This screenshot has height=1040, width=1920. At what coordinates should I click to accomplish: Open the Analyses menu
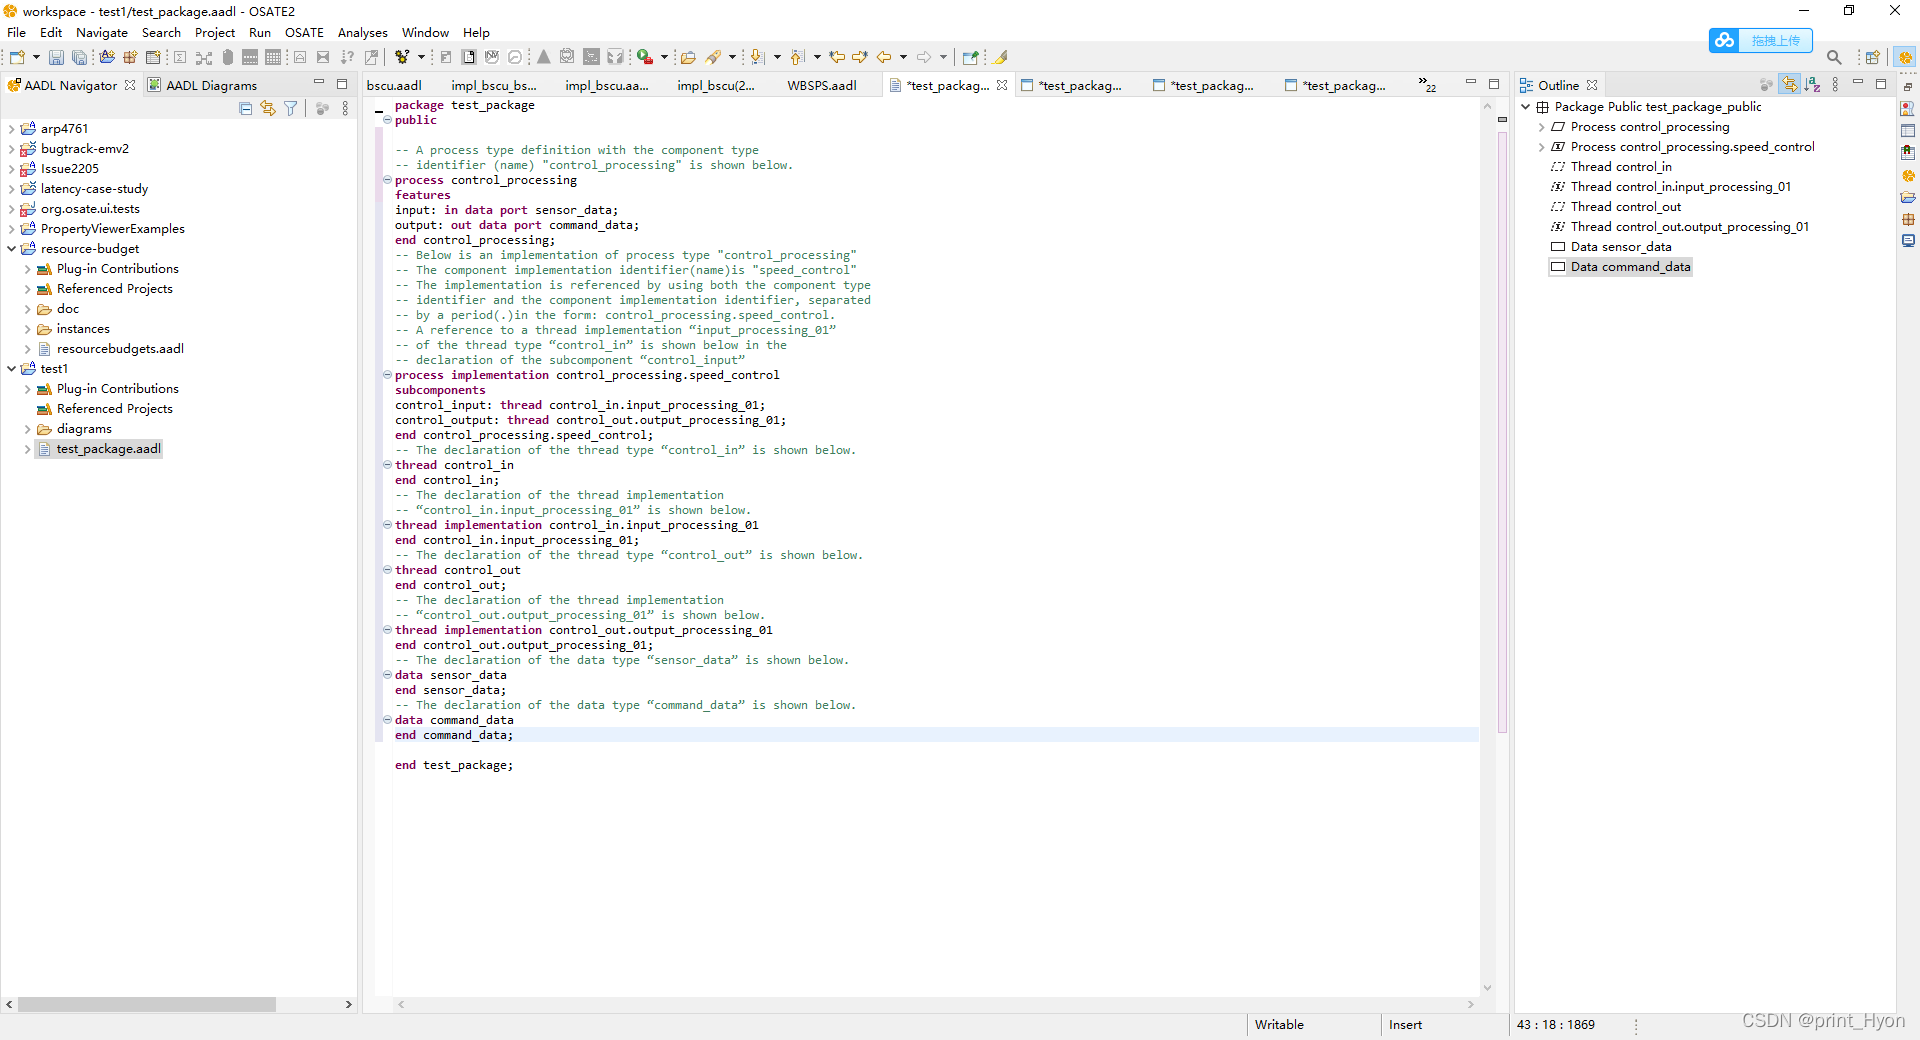coord(362,32)
